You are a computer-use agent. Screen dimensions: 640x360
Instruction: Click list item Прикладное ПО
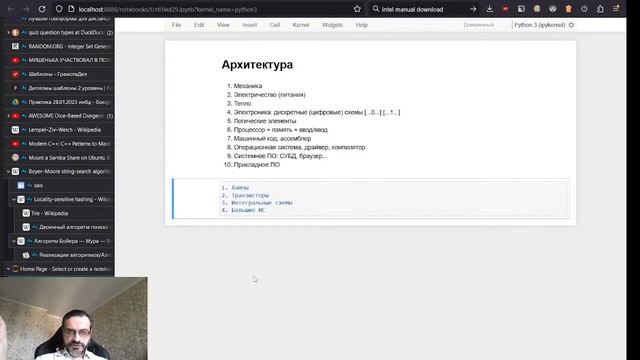(256, 164)
